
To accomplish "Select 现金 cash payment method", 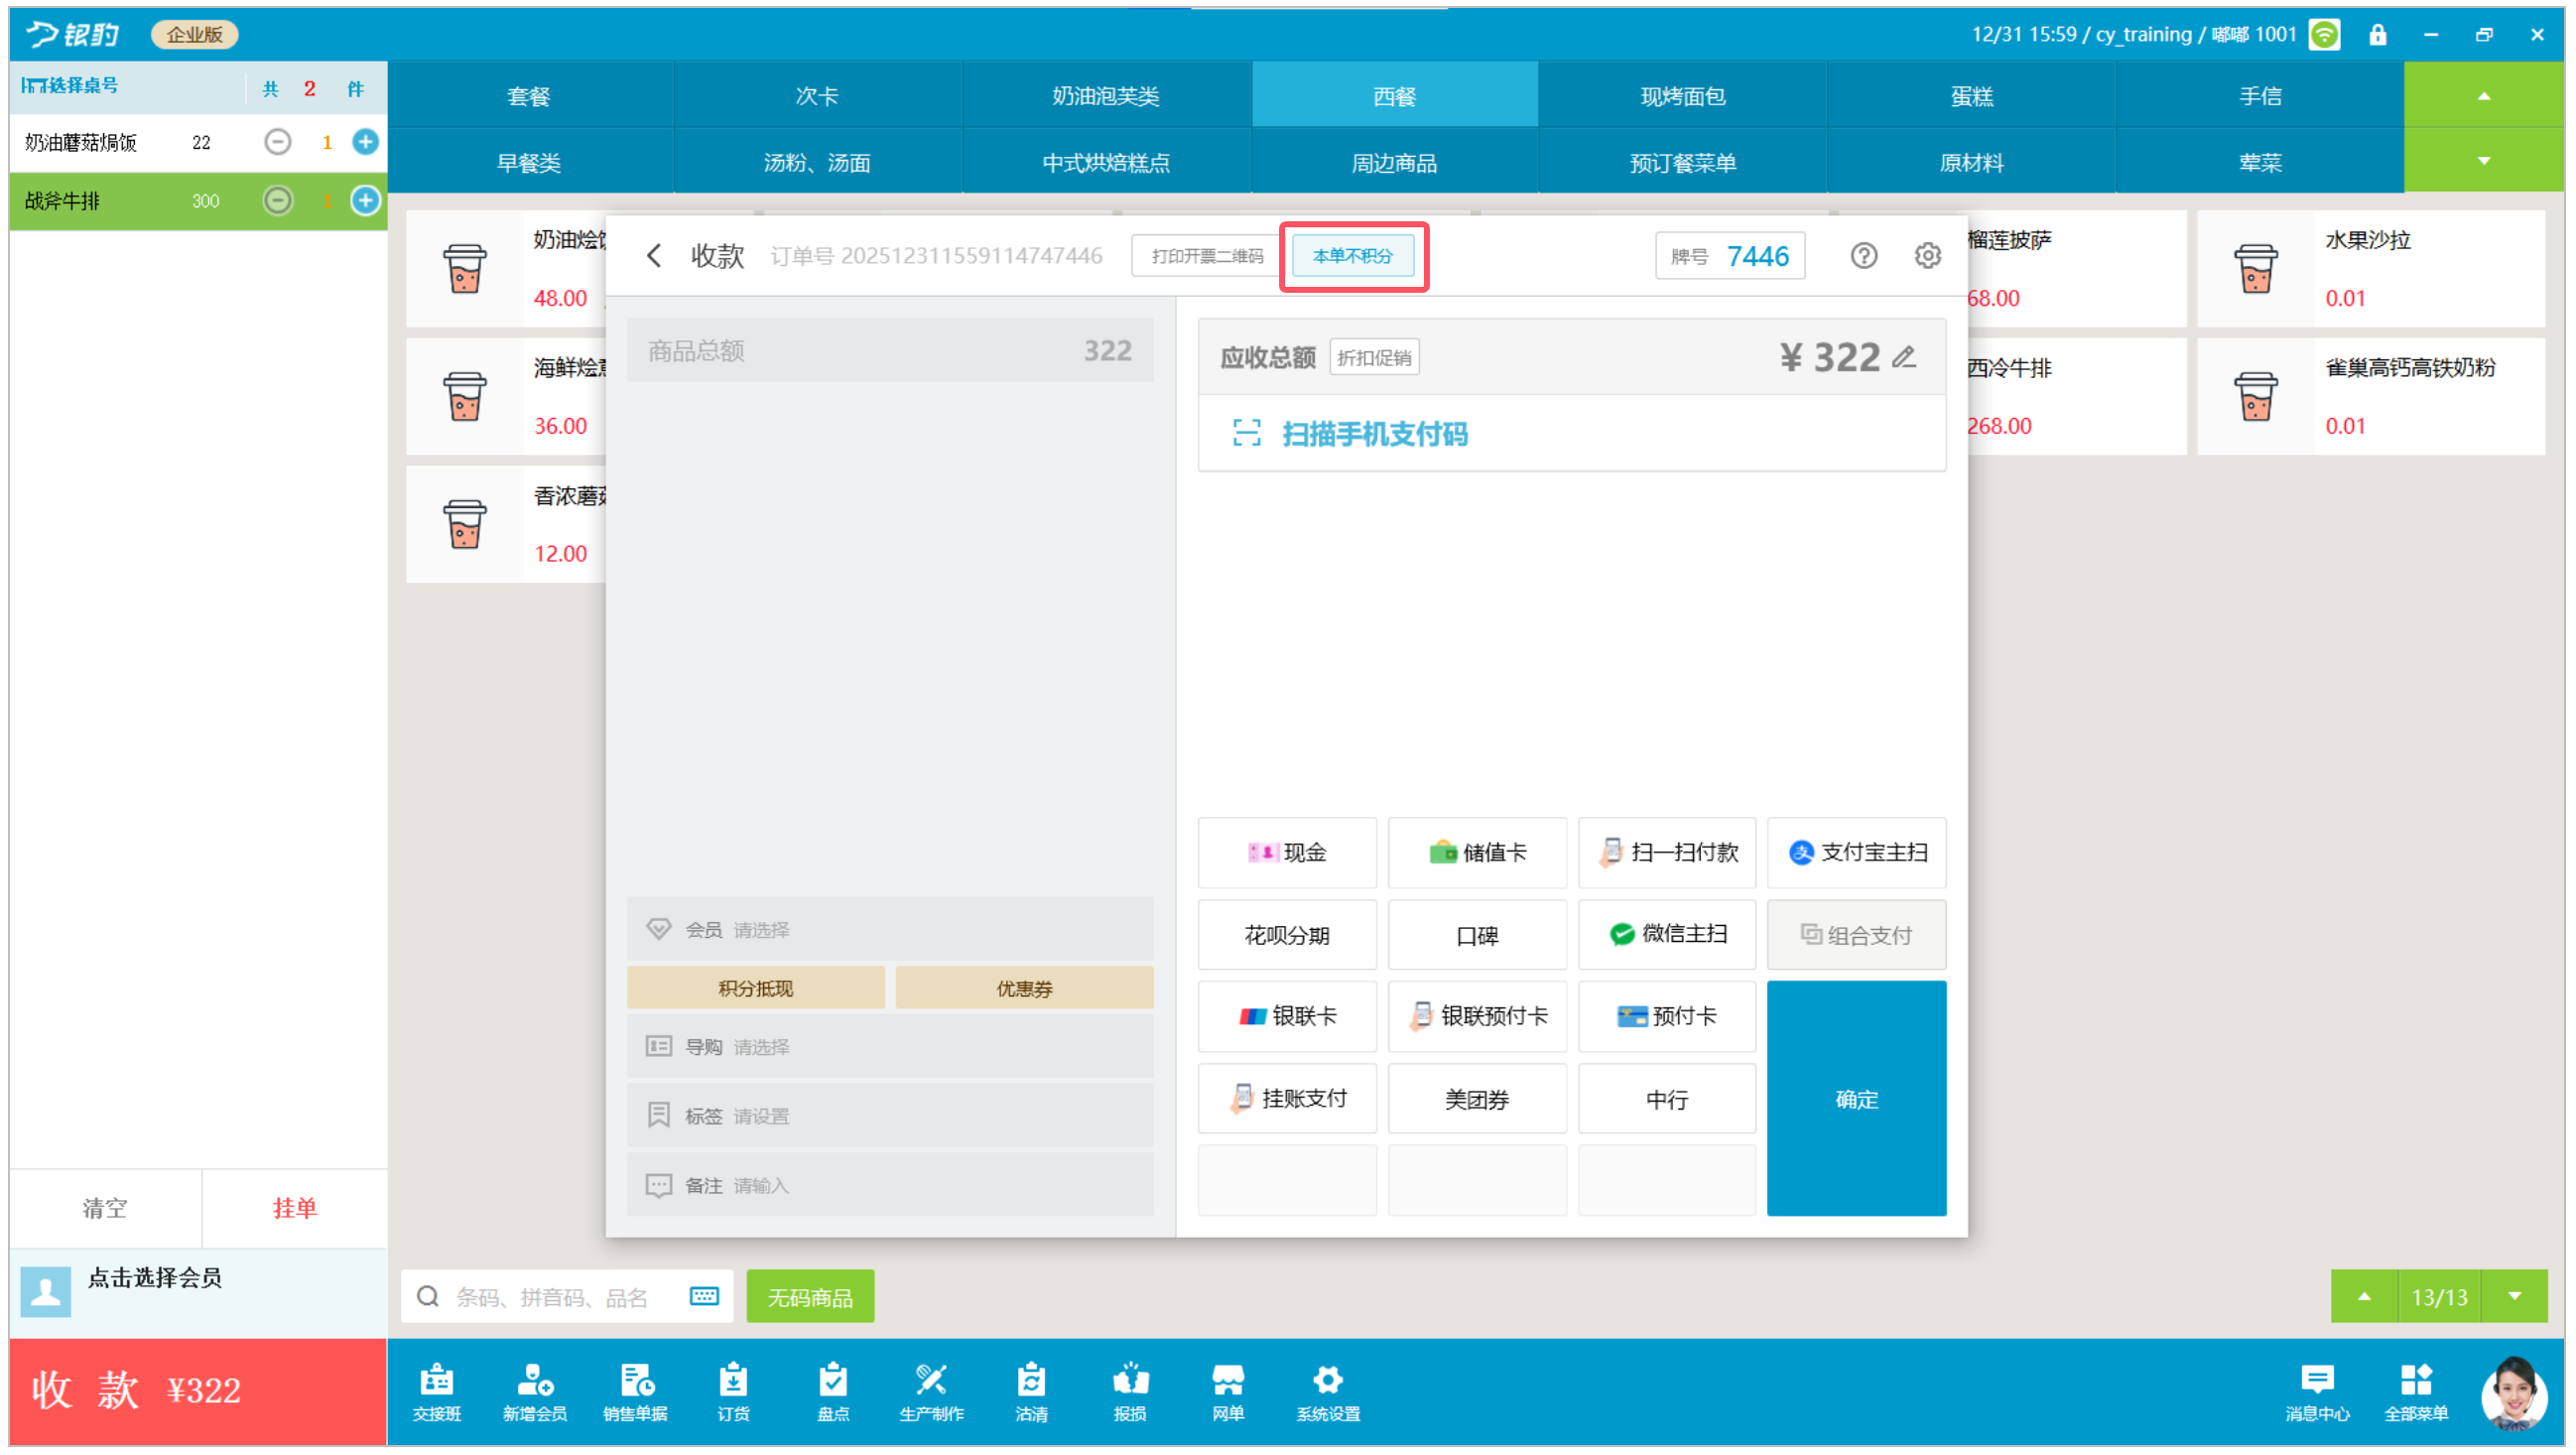I will pyautogui.click(x=1287, y=852).
